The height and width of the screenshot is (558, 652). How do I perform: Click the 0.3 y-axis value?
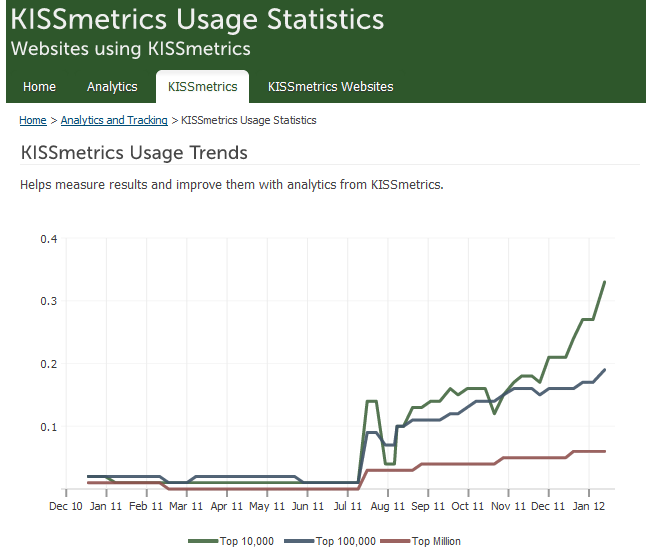click(49, 301)
